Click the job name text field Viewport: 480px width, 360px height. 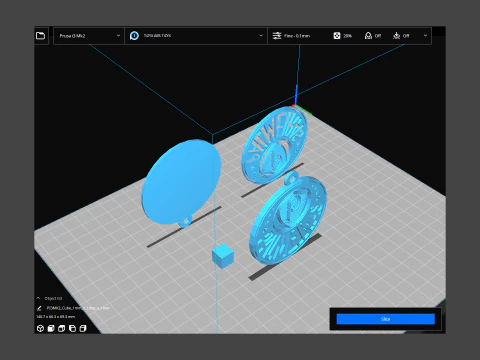78,308
